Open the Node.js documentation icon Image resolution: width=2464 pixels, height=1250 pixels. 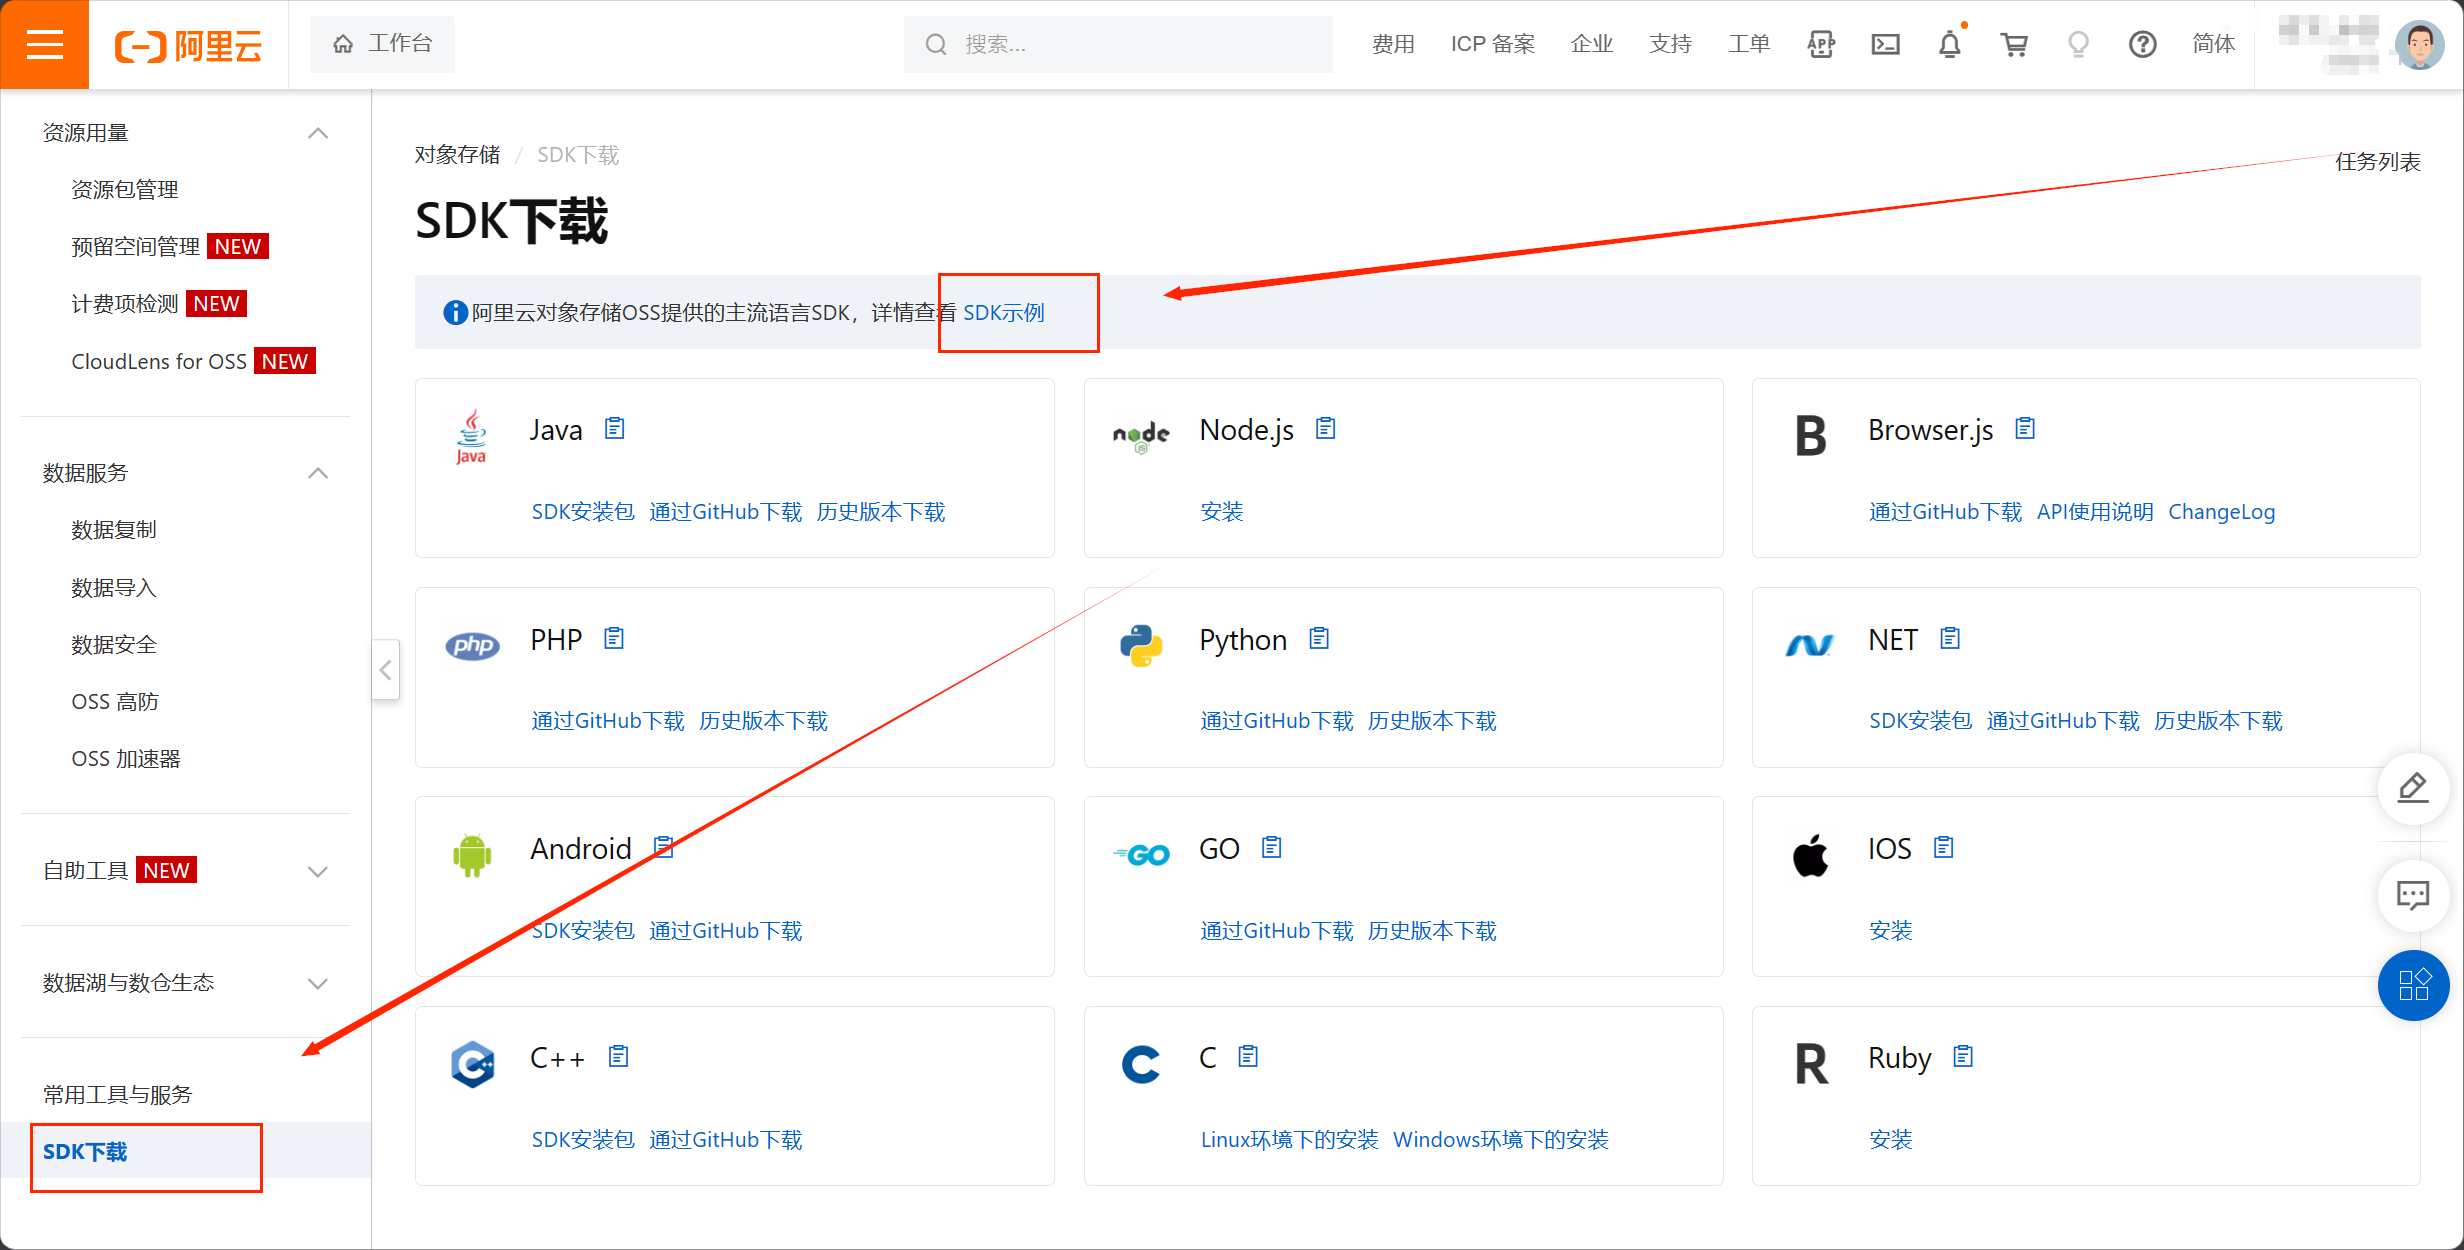1326,429
